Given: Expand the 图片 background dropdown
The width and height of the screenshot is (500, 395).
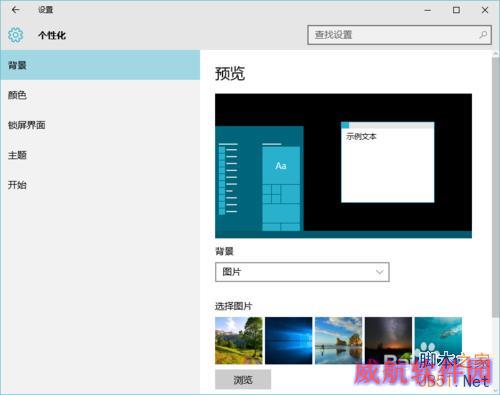Looking at the screenshot, I should [302, 272].
